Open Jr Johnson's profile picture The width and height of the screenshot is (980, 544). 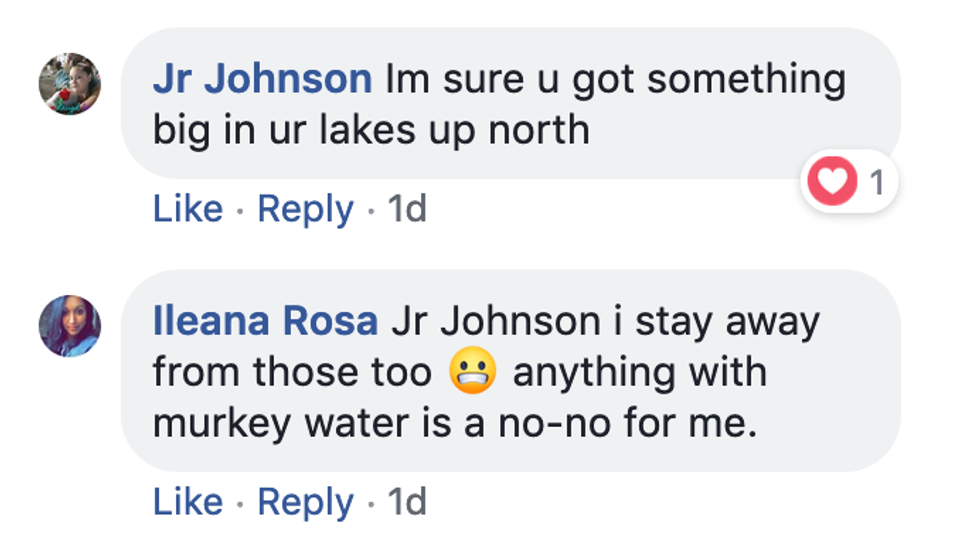[x=69, y=83]
